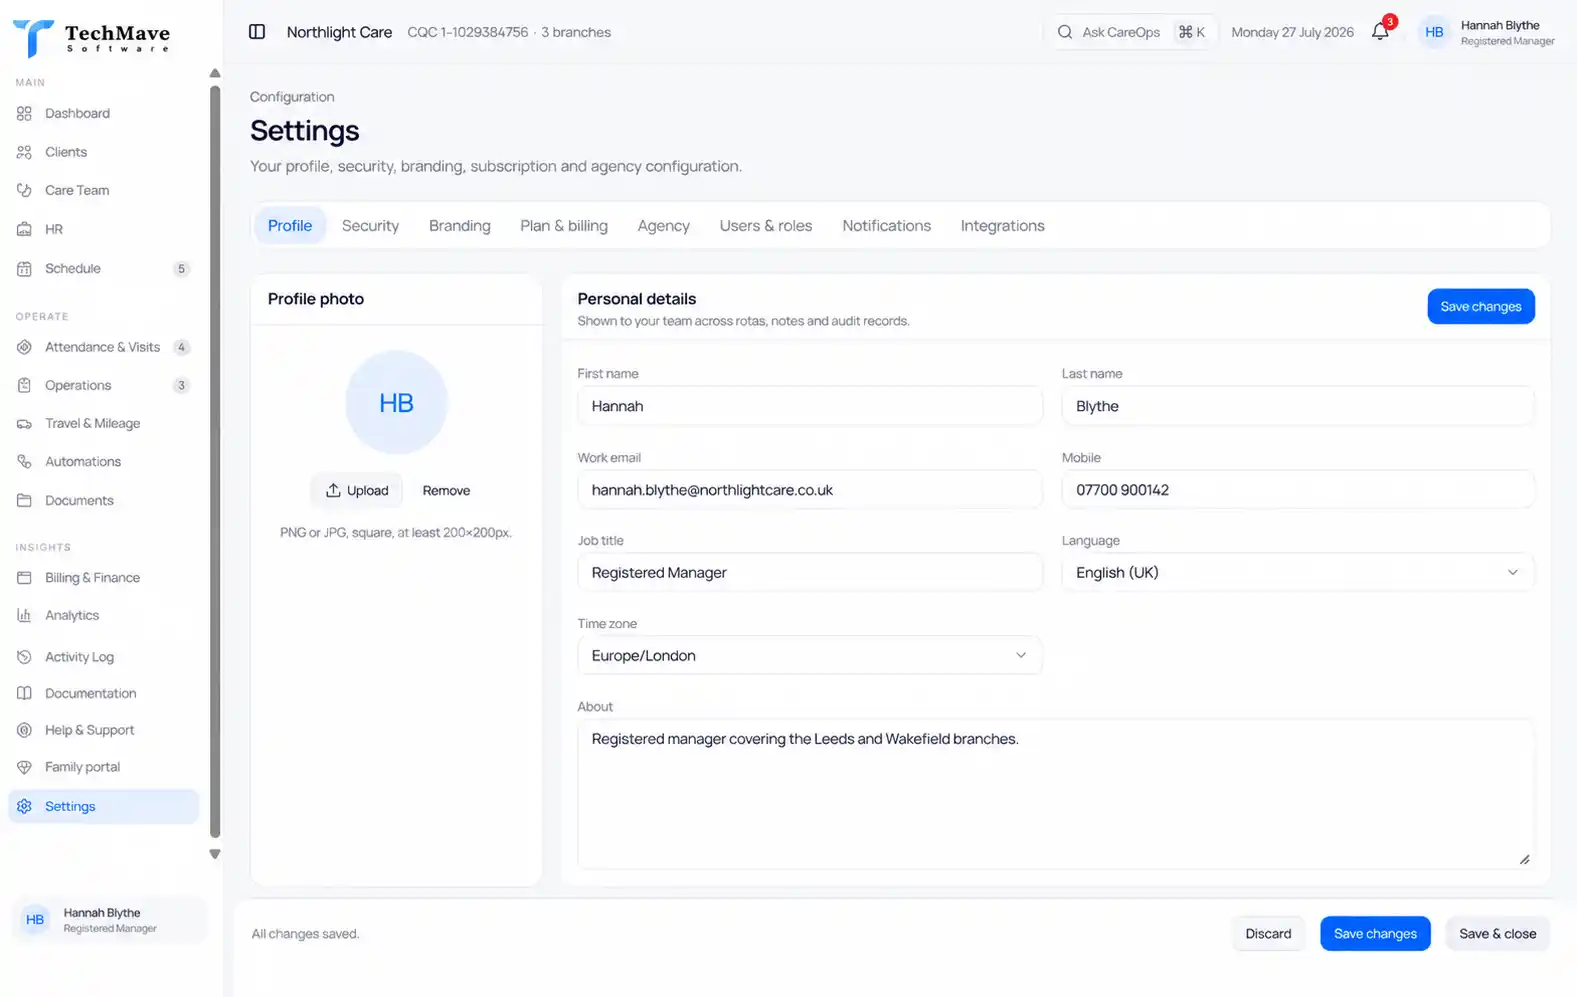The height and width of the screenshot is (997, 1577).
Task: Click the Settings gear icon
Action: tap(24, 806)
